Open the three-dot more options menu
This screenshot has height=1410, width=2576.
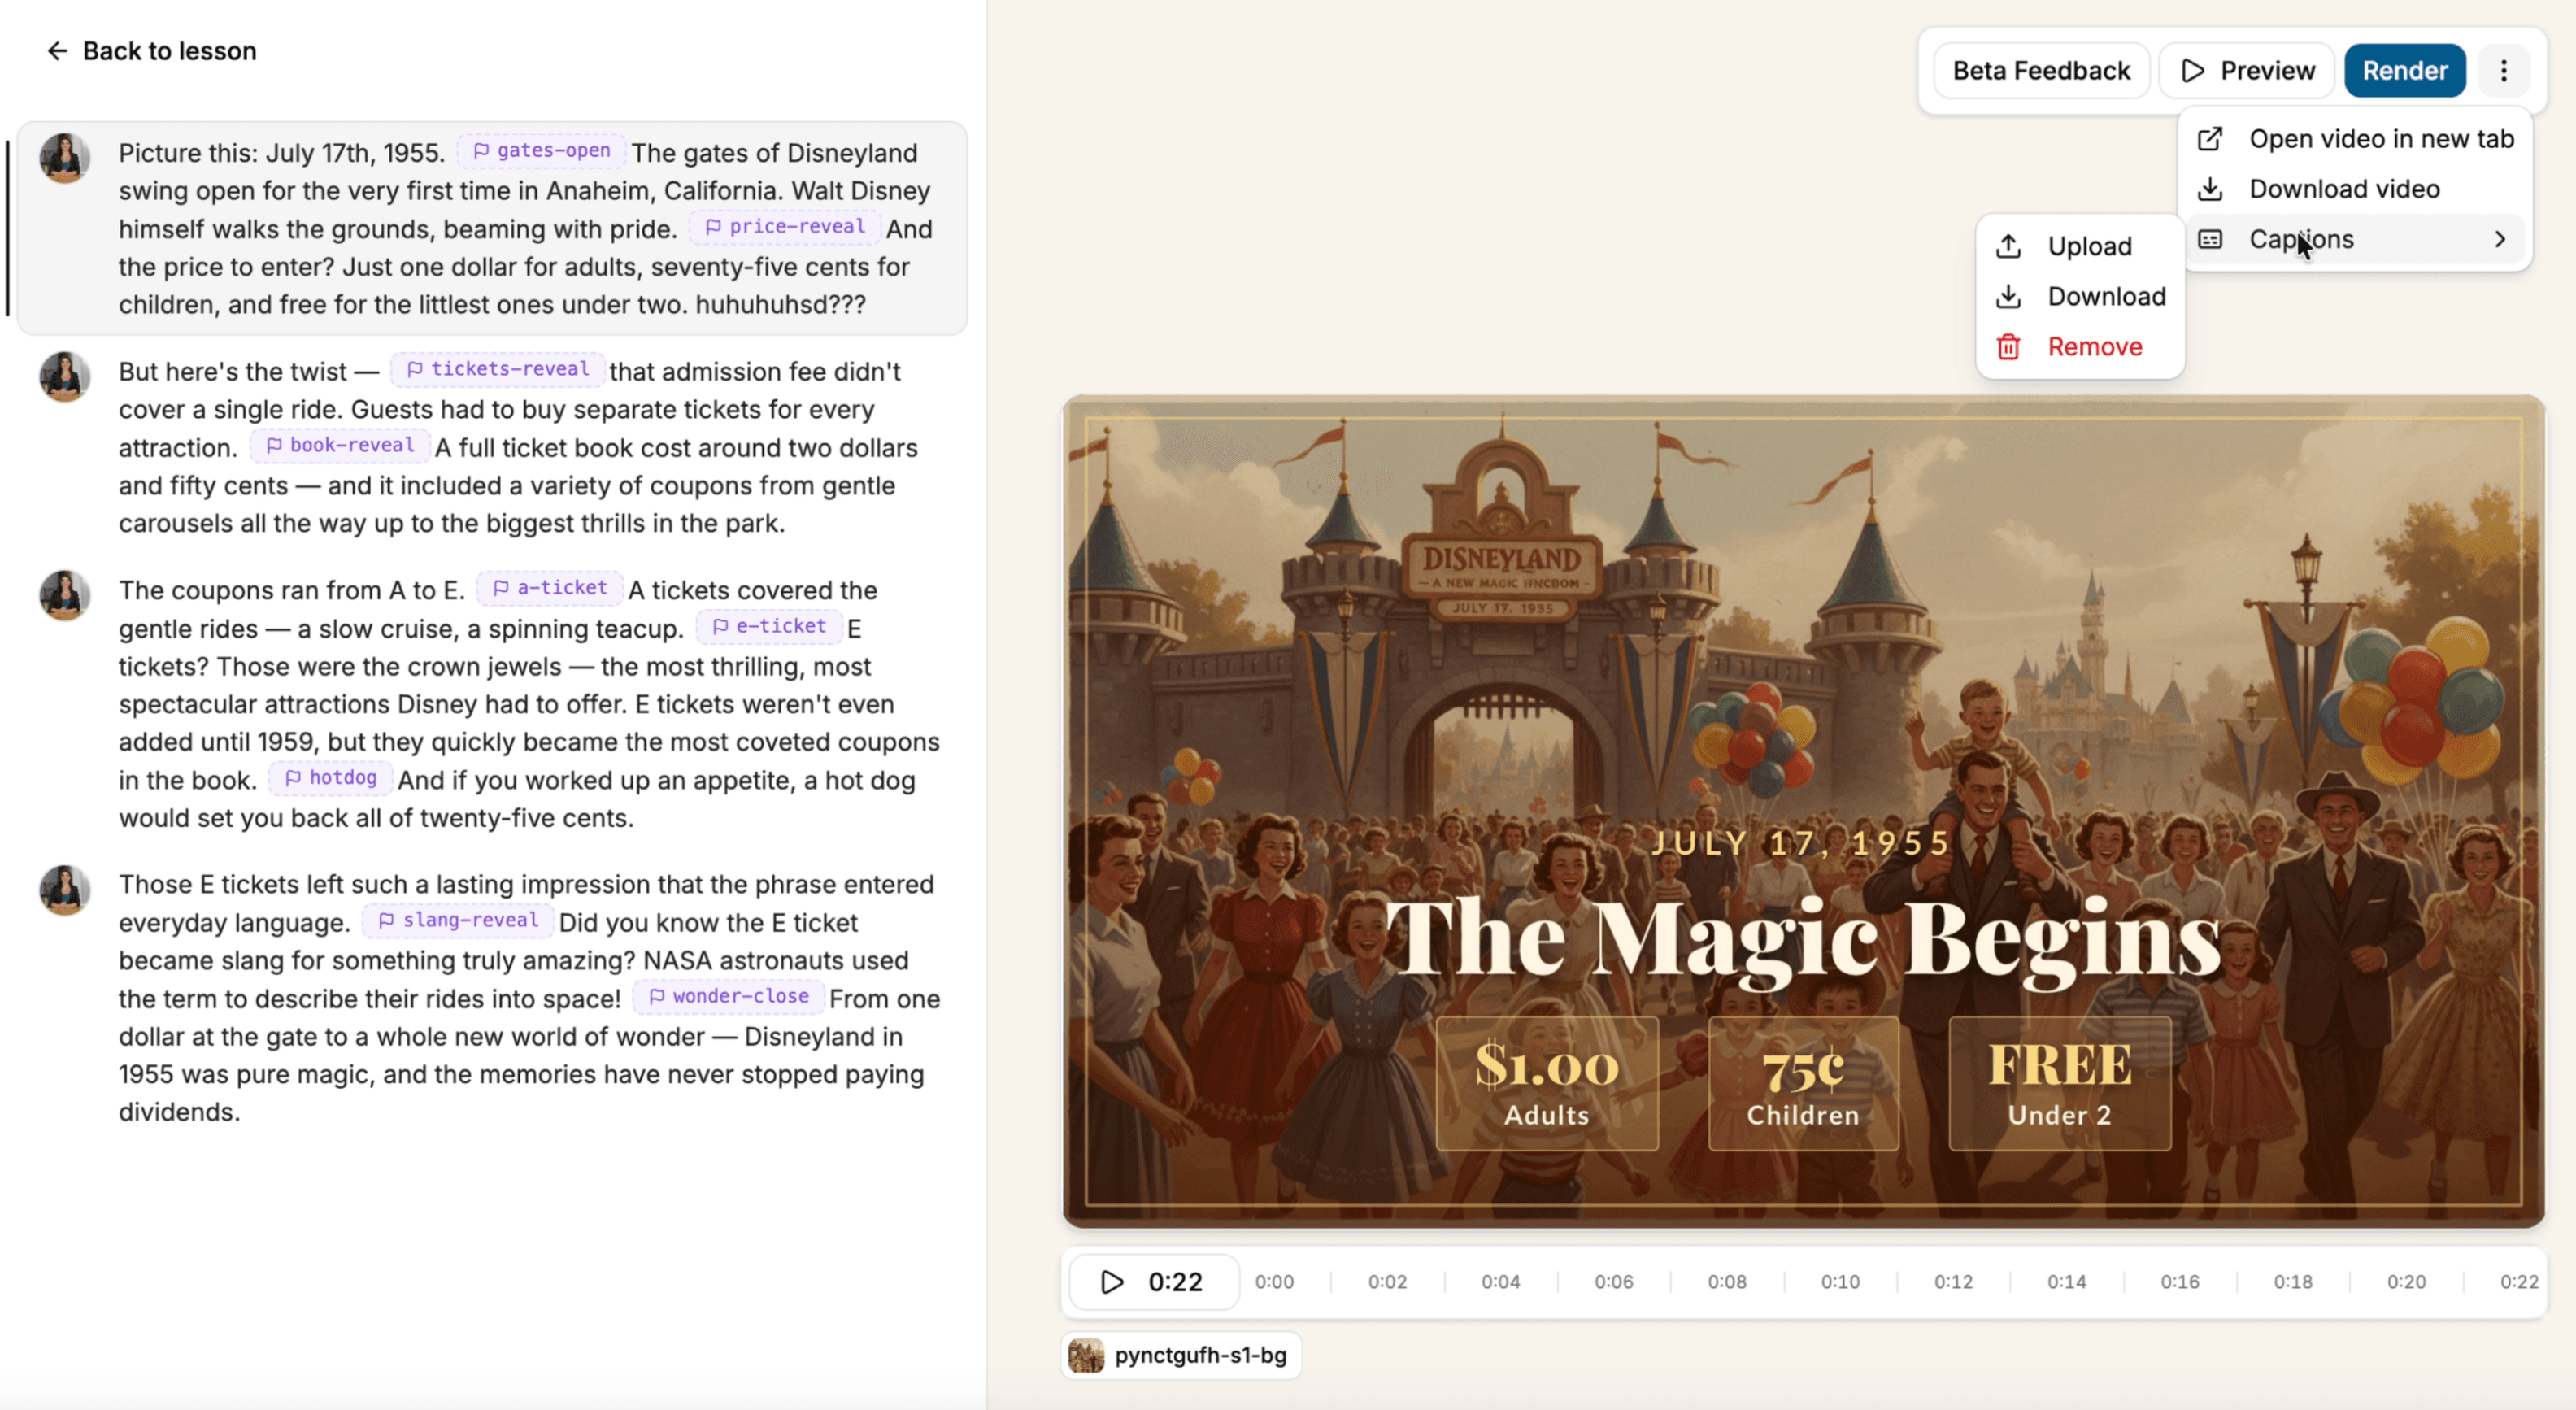pyautogui.click(x=2503, y=70)
